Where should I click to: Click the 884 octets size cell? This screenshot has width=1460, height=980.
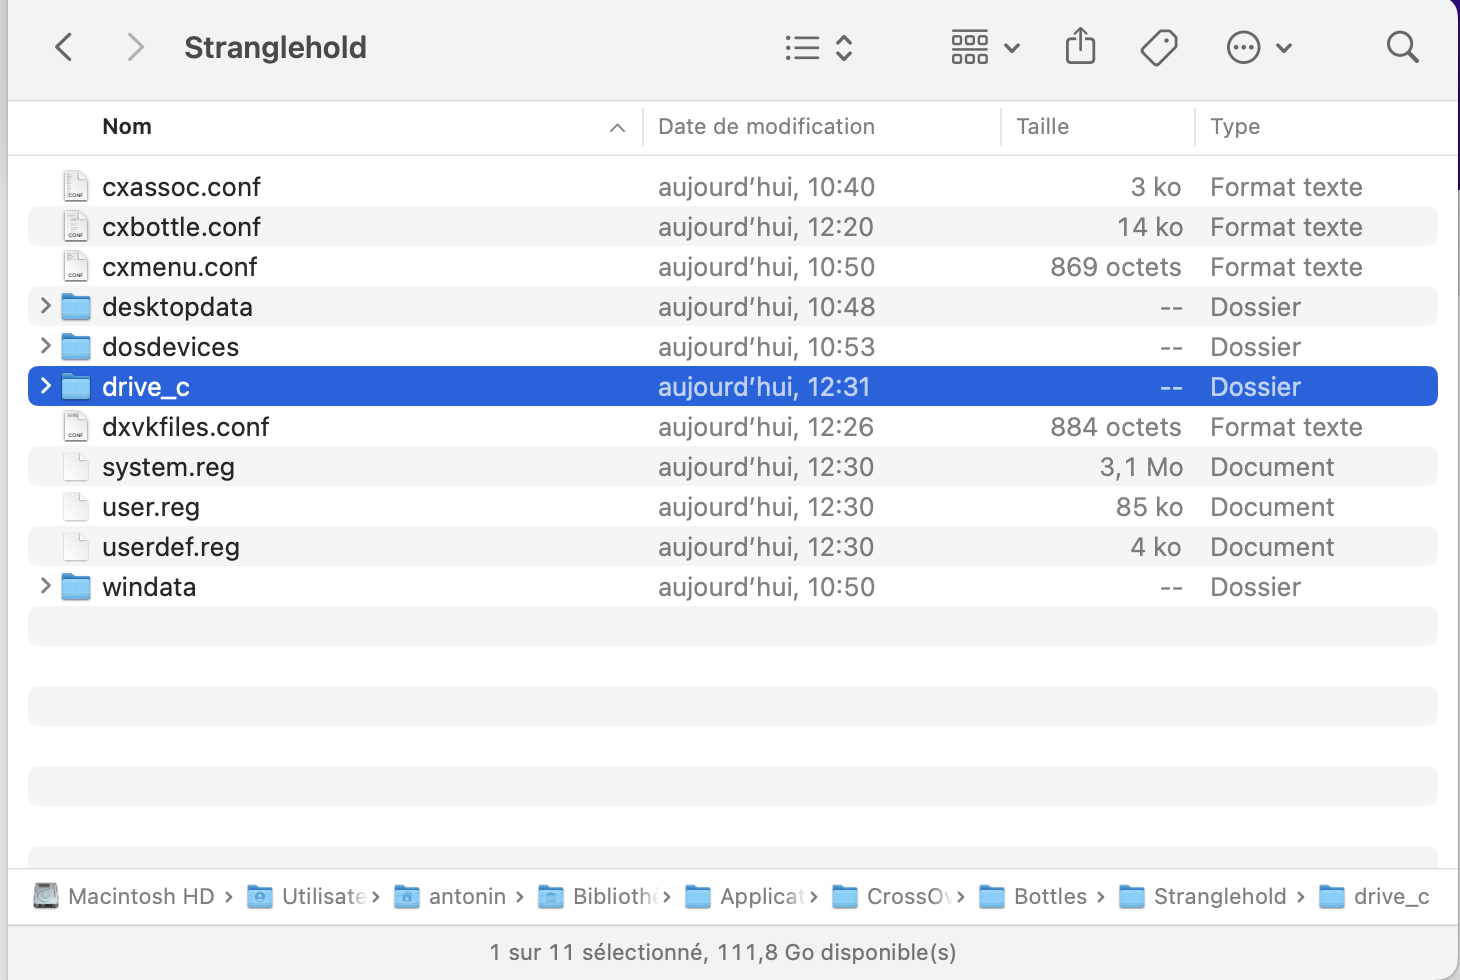1116,427
